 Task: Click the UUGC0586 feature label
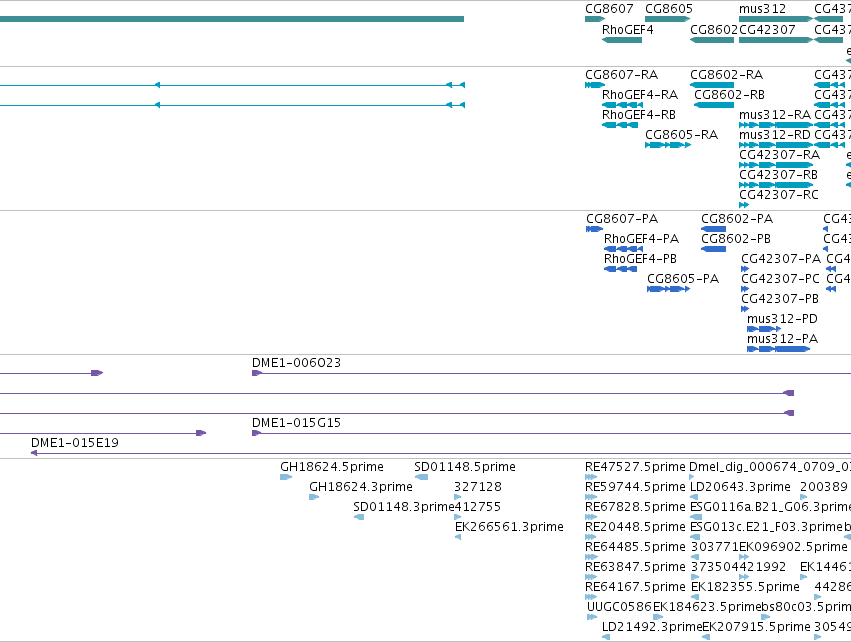619,607
